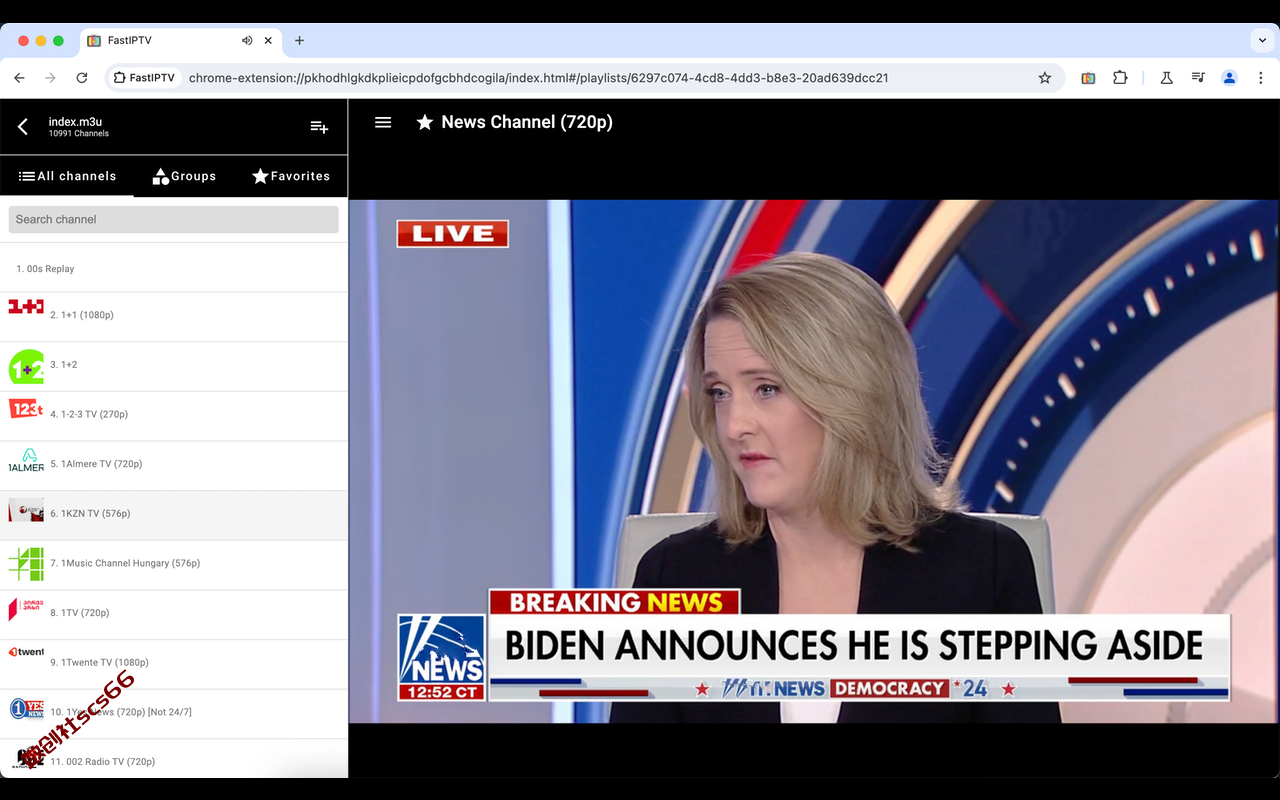
Task: Close the FastIPTV browser tab
Action: [x=268, y=41]
